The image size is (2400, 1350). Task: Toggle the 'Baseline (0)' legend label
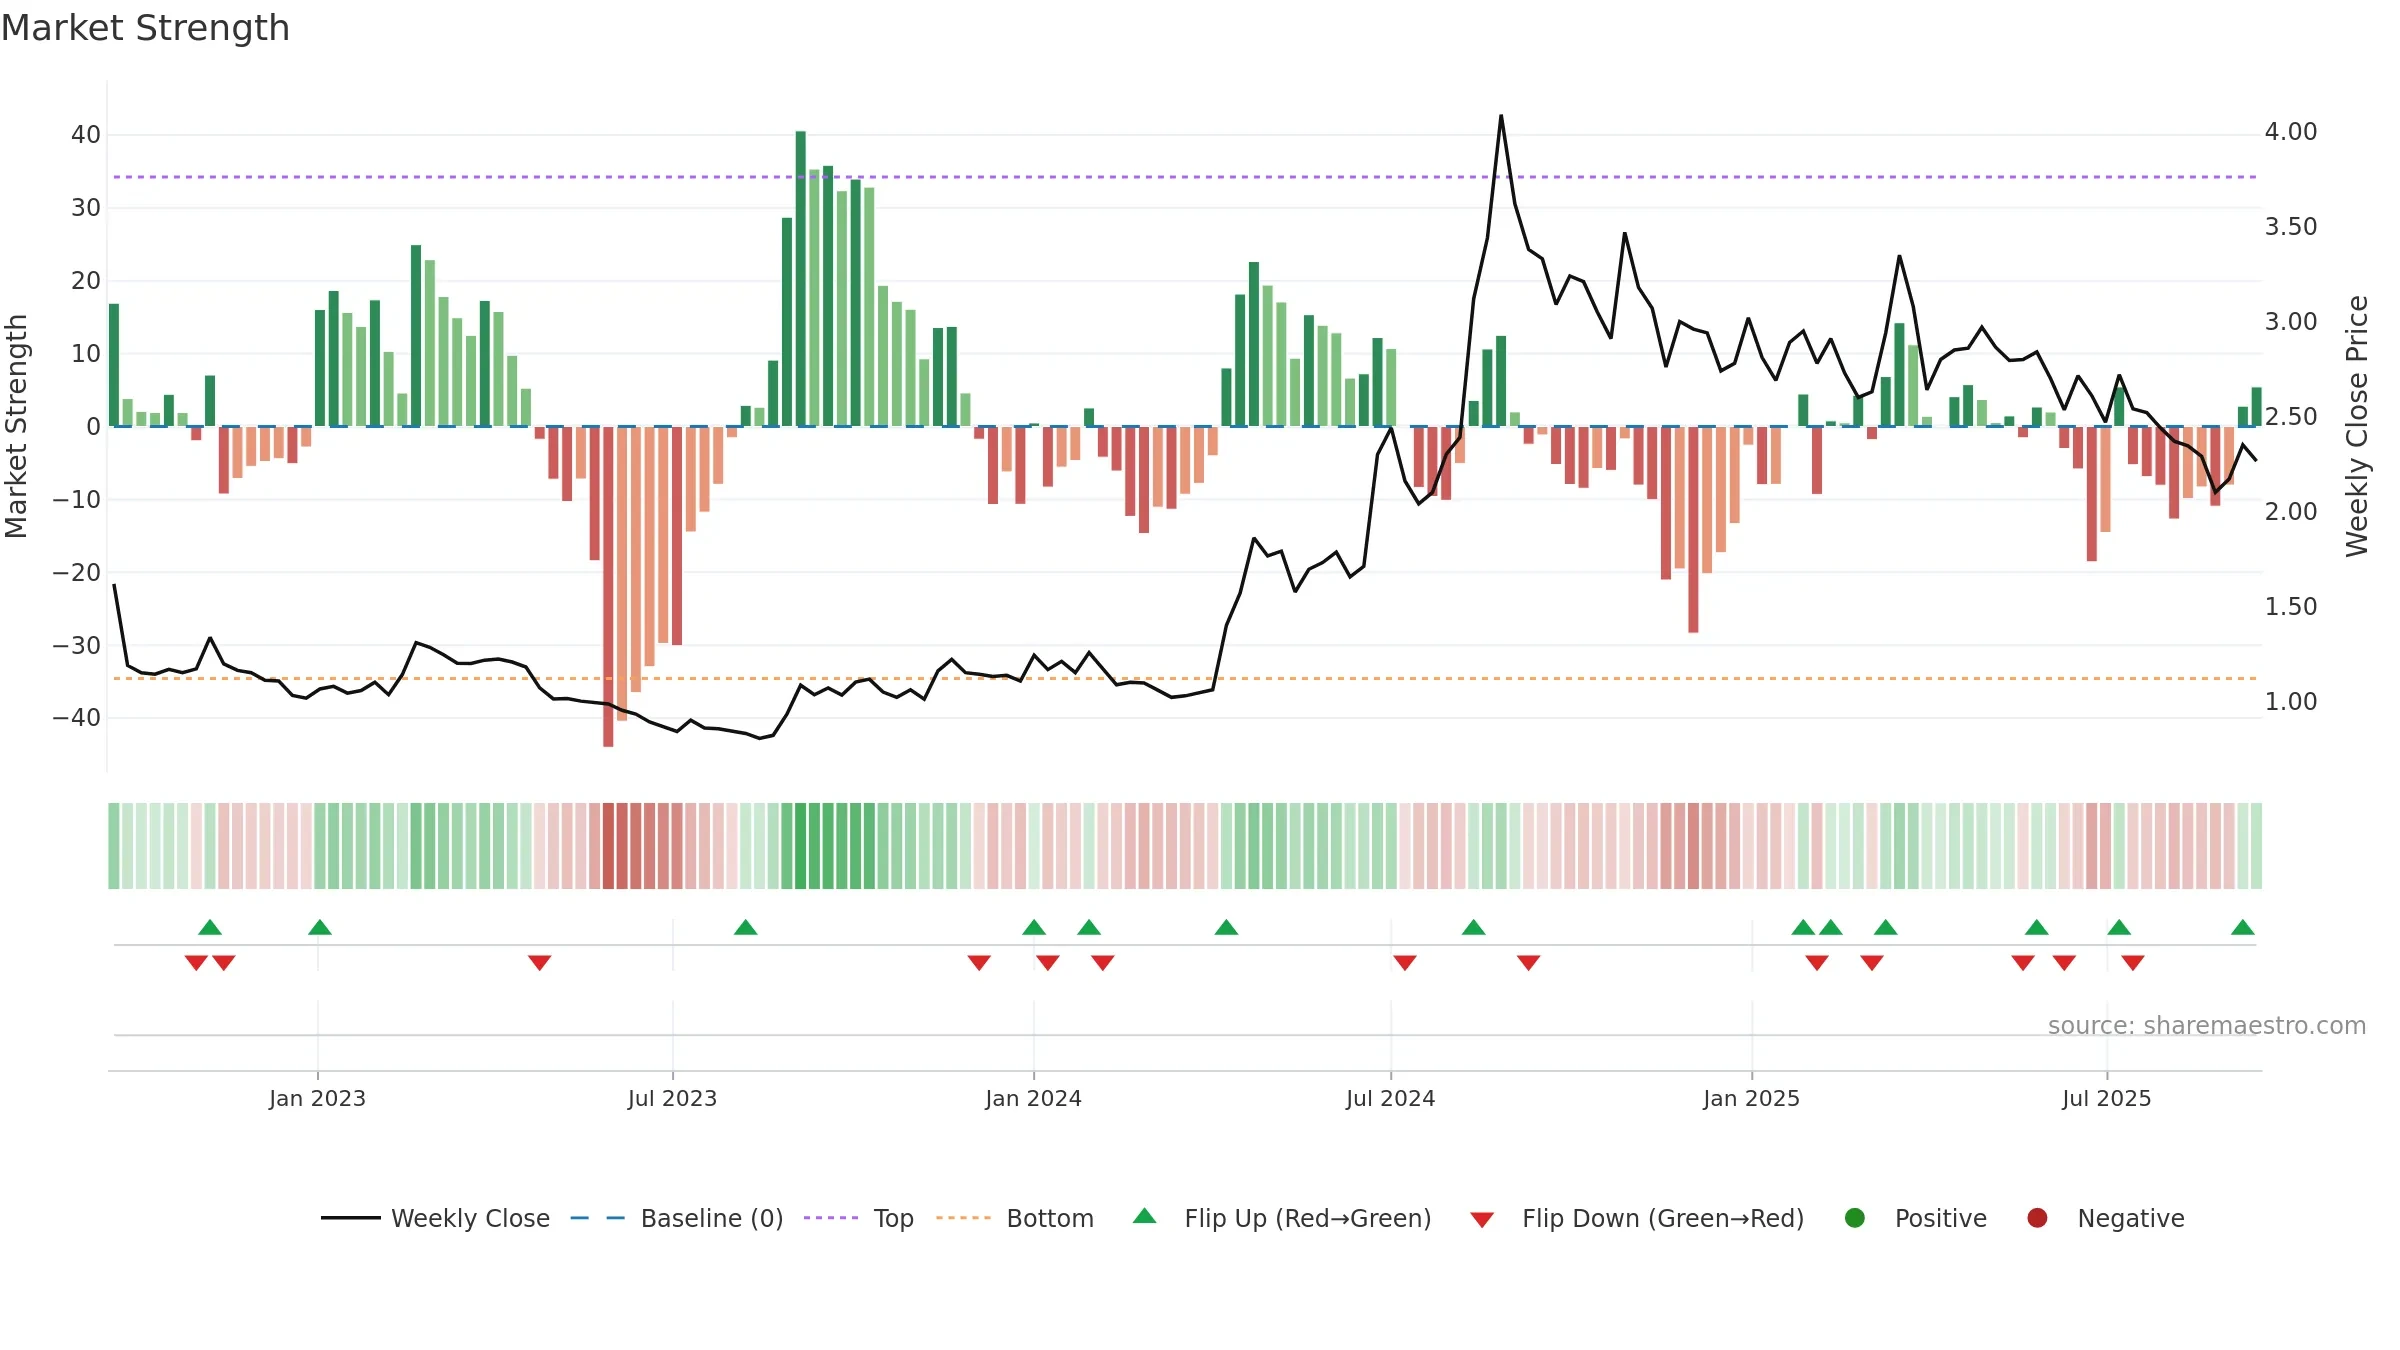pyautogui.click(x=712, y=1218)
